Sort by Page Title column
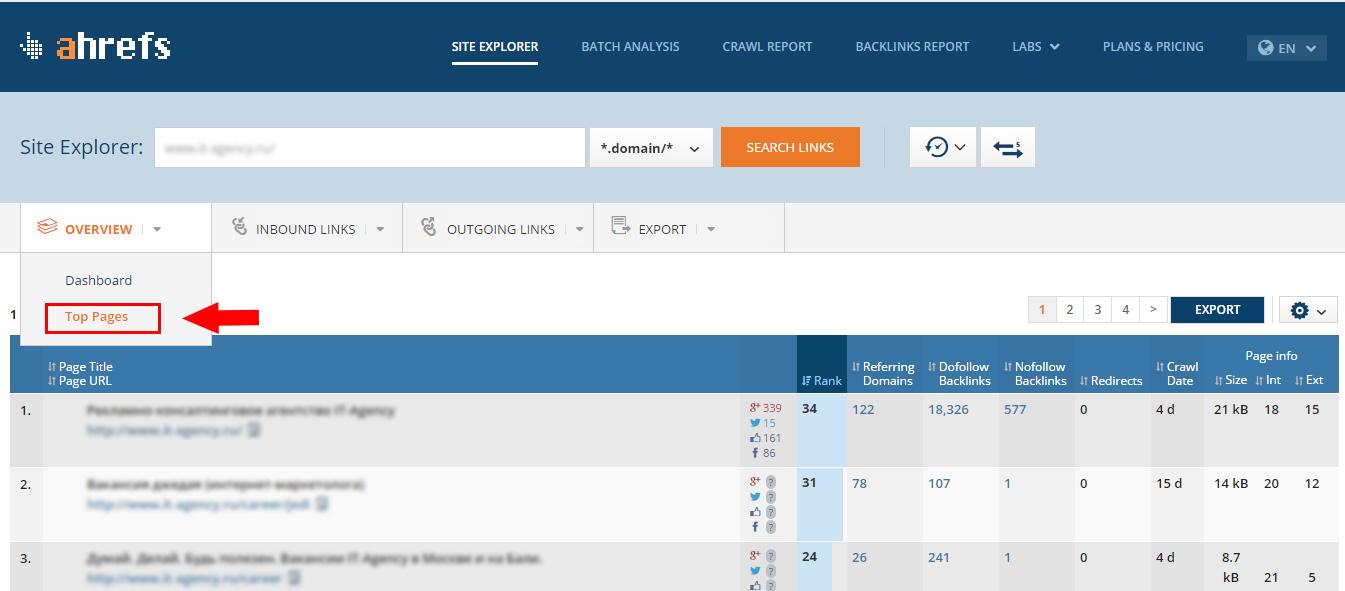The image size is (1345, 591). point(80,367)
